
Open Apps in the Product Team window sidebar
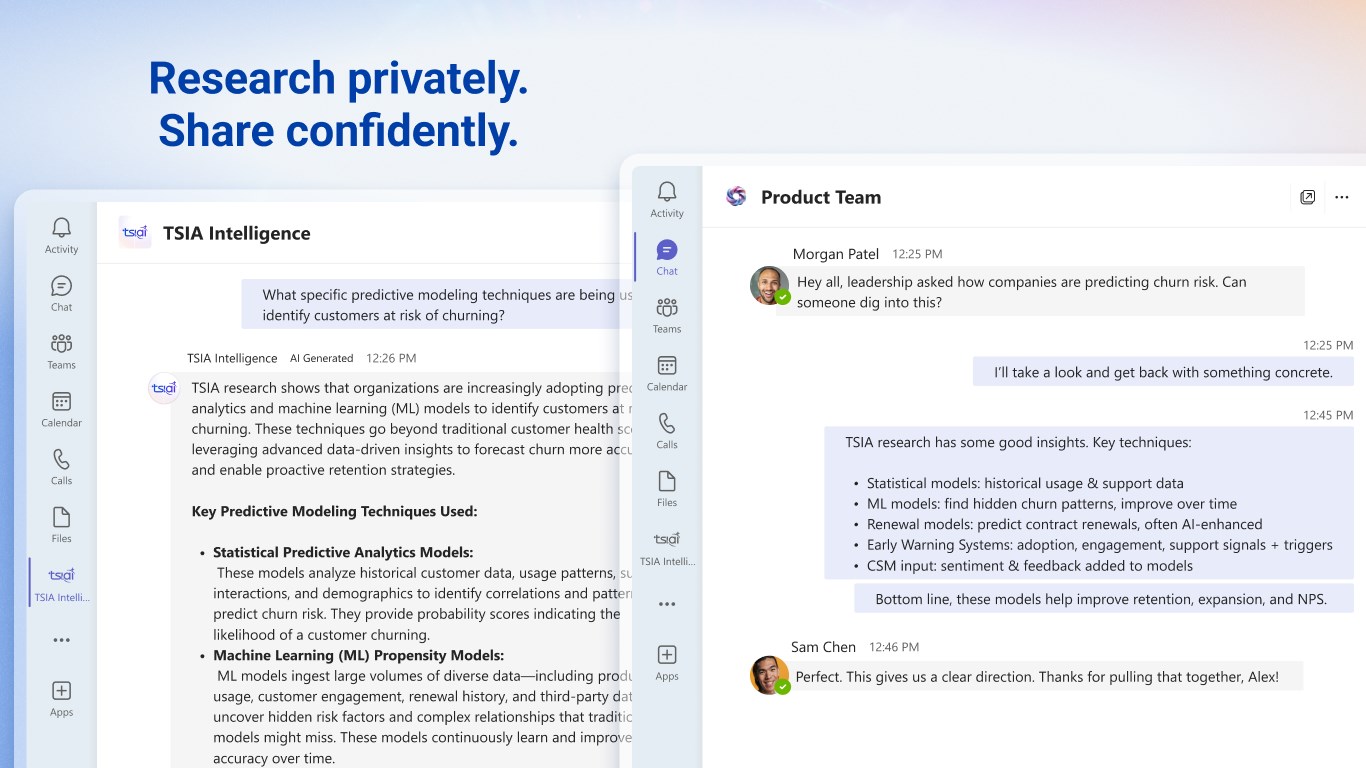tap(667, 662)
